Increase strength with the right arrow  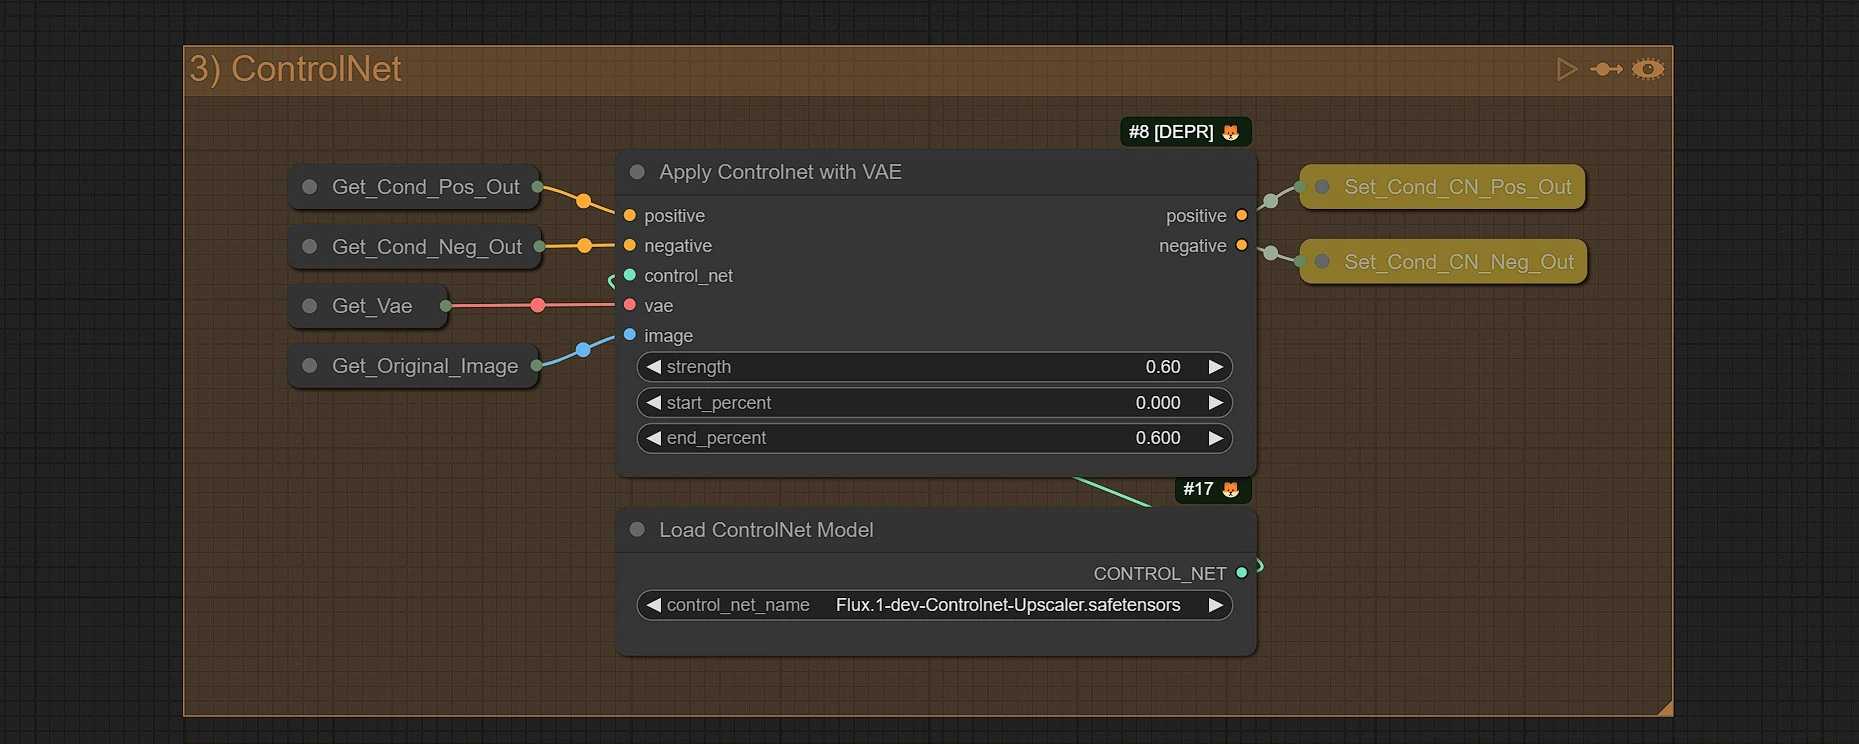pyautogui.click(x=1216, y=367)
